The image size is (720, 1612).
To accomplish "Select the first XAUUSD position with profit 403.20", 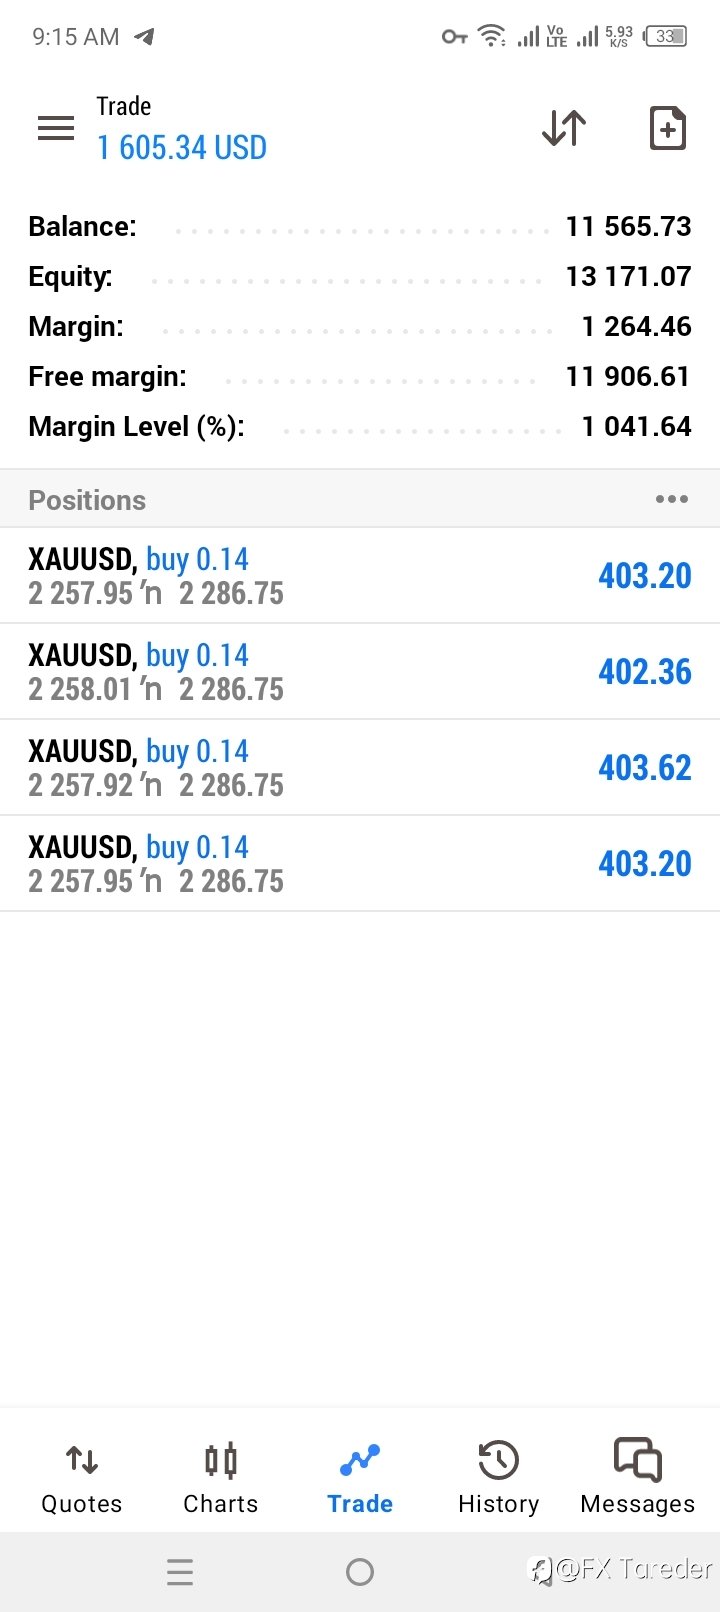I will click(x=360, y=575).
